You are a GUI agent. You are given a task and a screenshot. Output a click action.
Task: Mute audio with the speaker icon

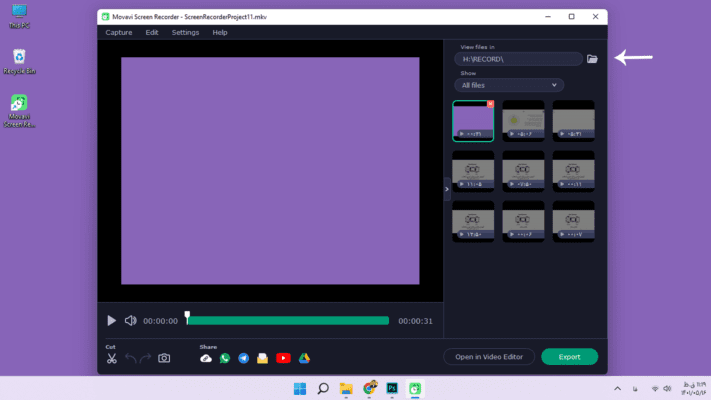(x=130, y=321)
